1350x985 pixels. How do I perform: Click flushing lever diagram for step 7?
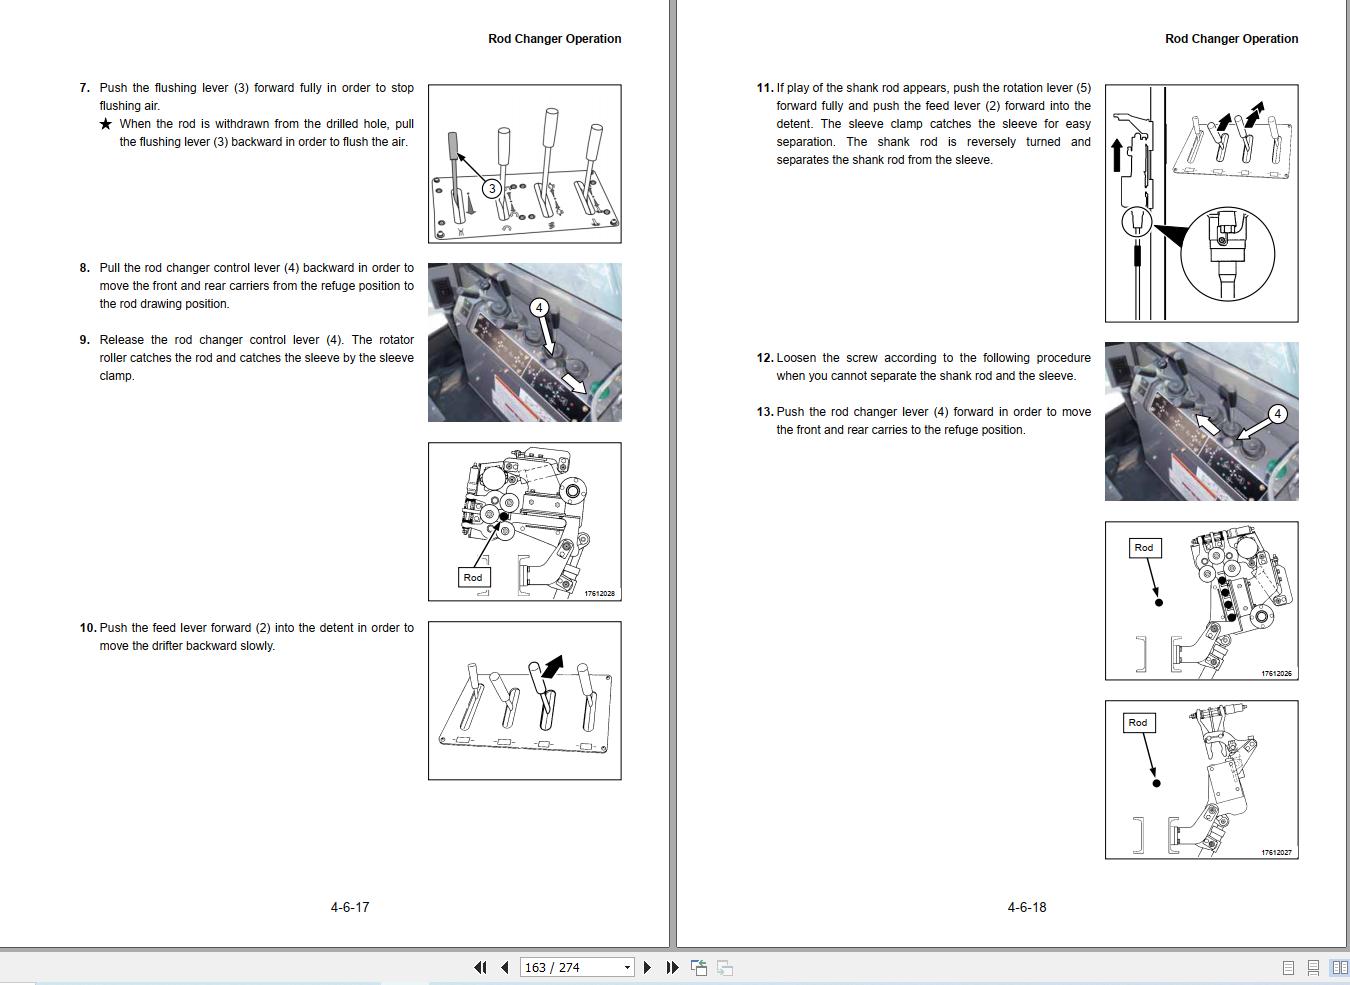click(x=525, y=163)
